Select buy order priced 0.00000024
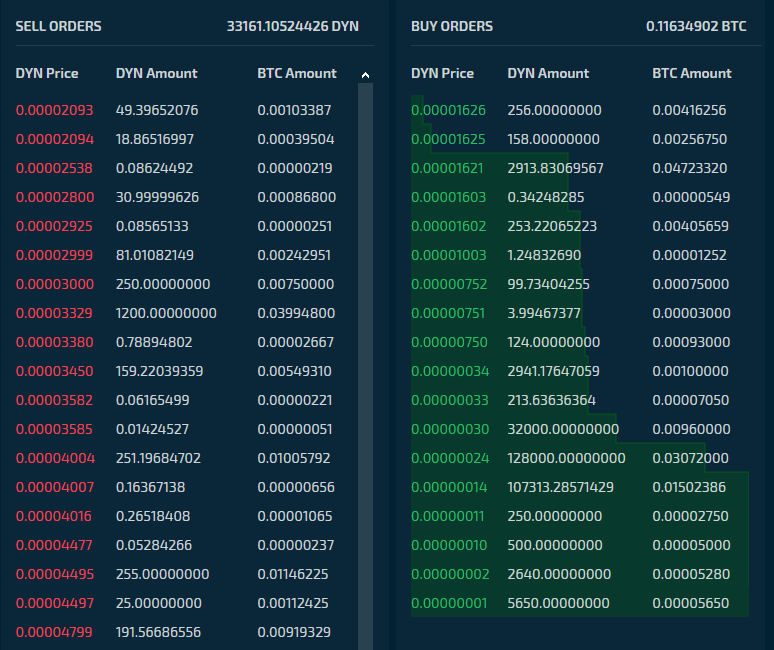774x650 pixels. point(580,459)
